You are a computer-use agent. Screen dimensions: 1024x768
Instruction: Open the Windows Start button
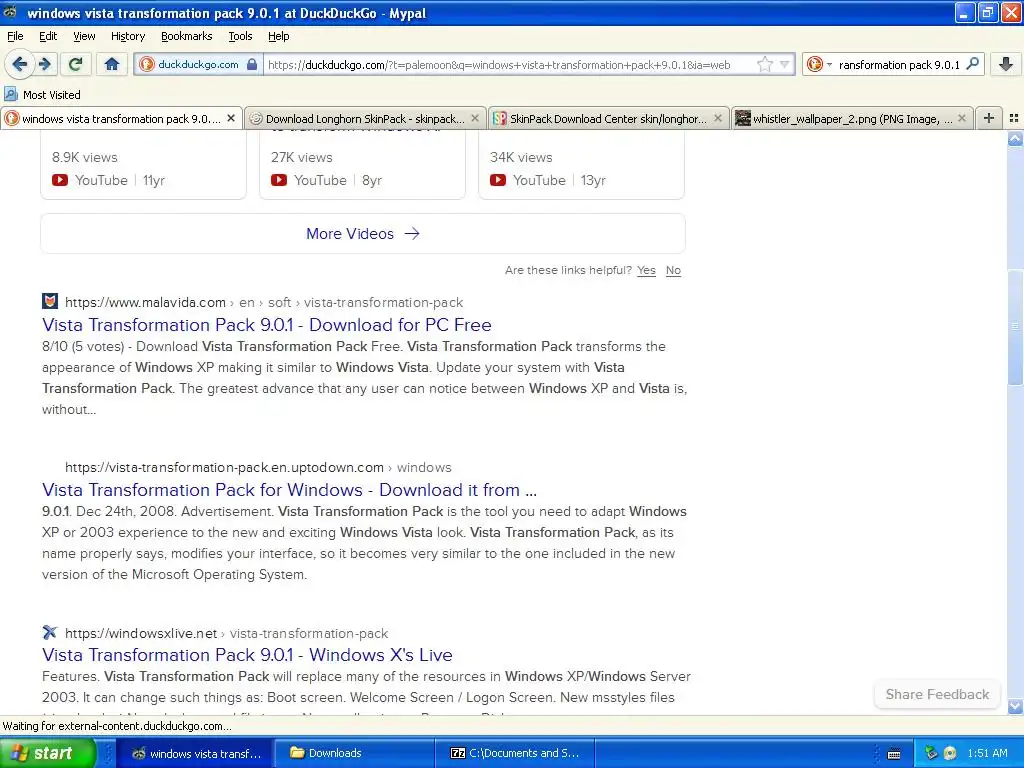[47, 753]
